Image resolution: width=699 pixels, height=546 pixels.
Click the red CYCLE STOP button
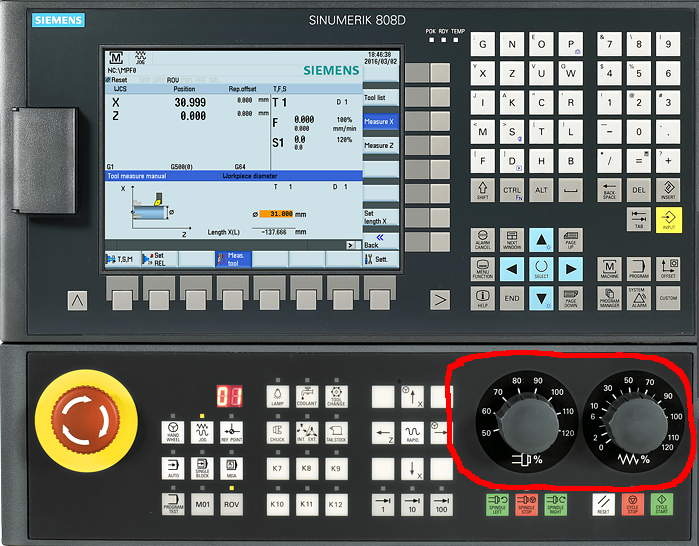(633, 504)
